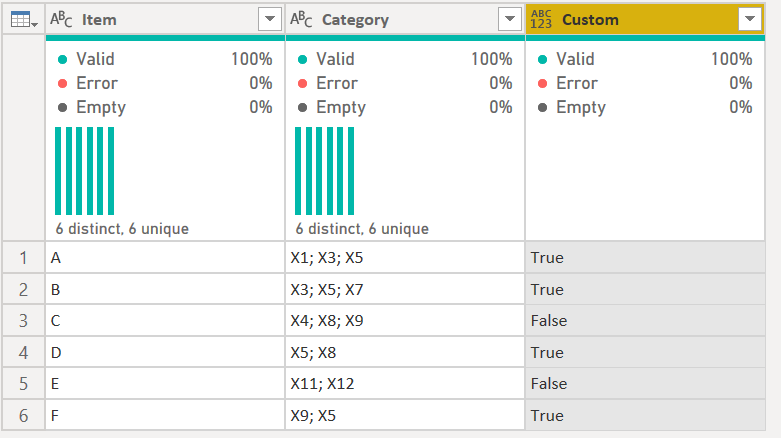
Task: Click Empty 0% in Item column quality
Action: click(165, 107)
